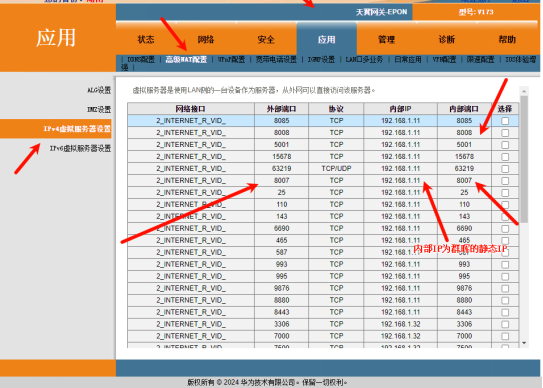The width and height of the screenshot is (543, 388).
Task: Tick the checkbox for port 25 row
Action: tap(505, 193)
